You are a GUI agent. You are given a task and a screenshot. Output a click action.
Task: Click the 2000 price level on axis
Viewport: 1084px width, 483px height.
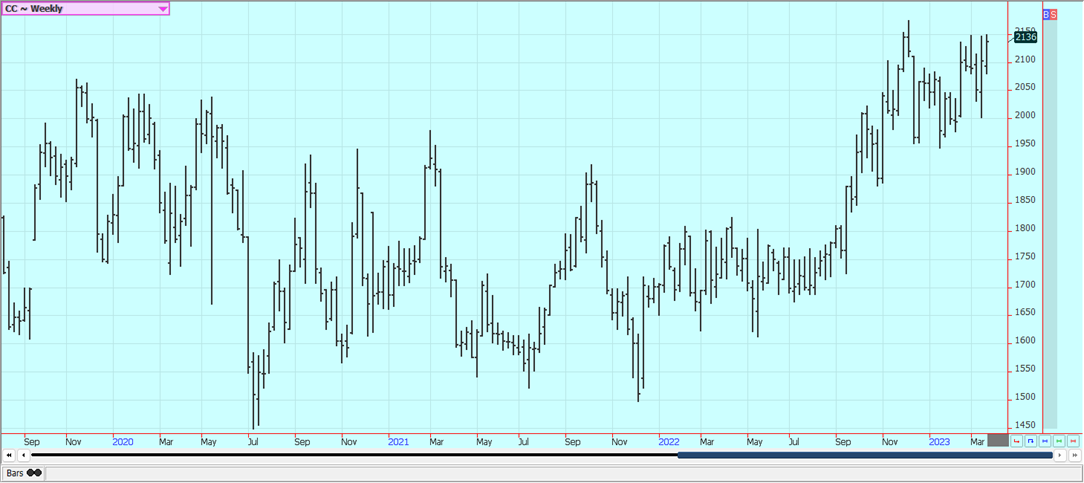(x=1025, y=116)
